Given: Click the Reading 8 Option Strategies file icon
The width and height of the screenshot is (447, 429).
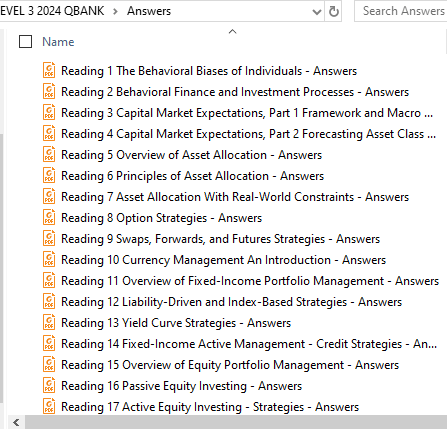Looking at the screenshot, I should (49, 217).
